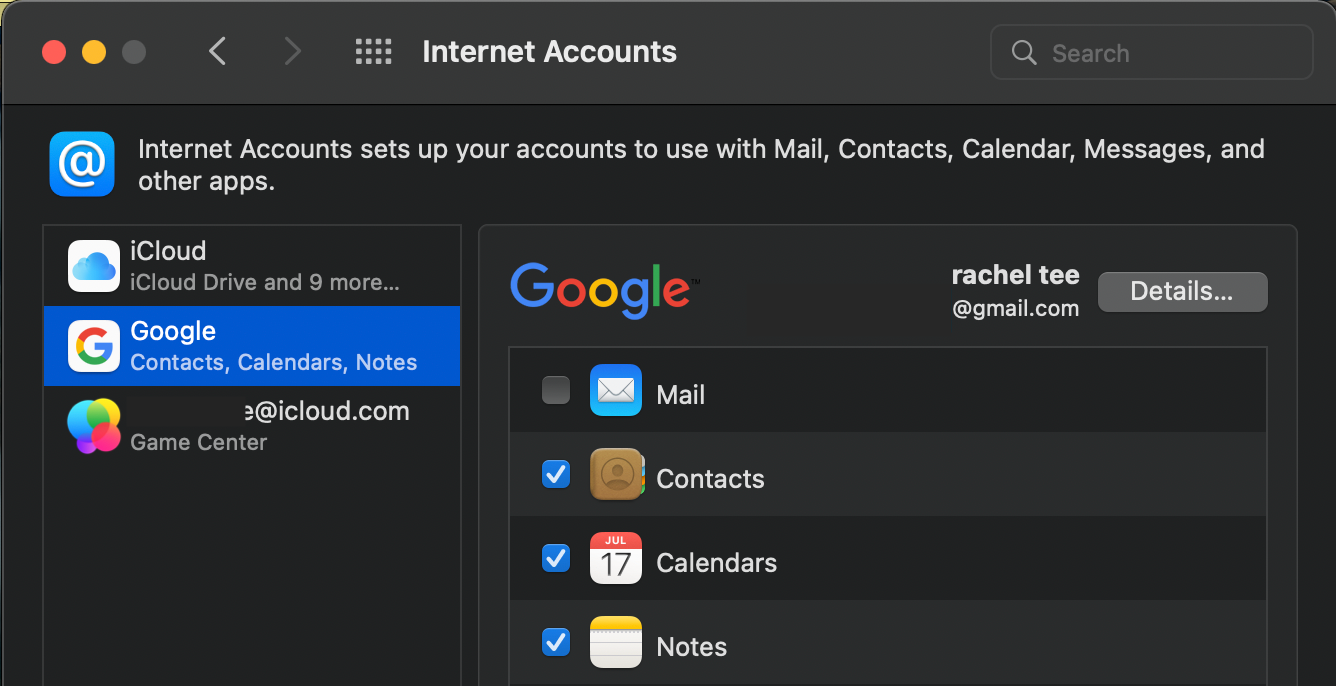This screenshot has width=1336, height=686.
Task: Select the iCloud account entry
Action: coord(250,265)
